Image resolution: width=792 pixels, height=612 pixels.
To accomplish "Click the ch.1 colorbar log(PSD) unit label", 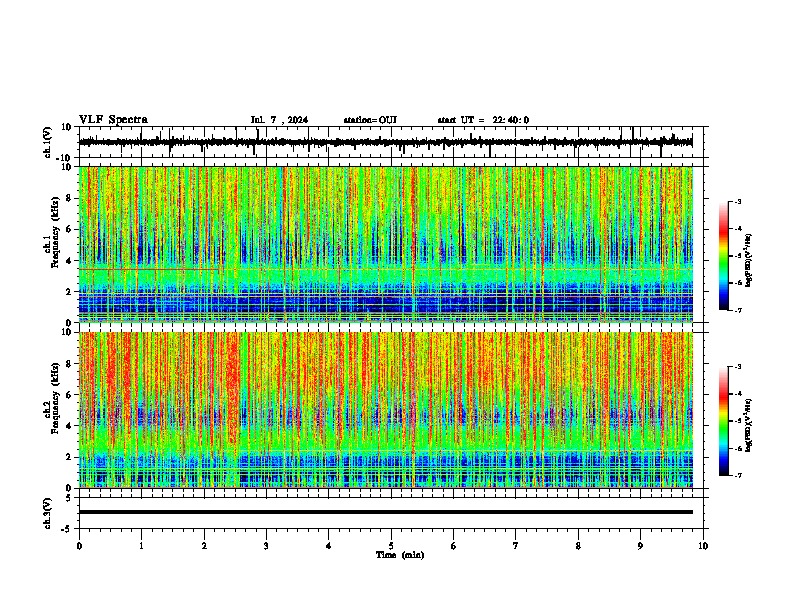I will pyautogui.click(x=749, y=260).
